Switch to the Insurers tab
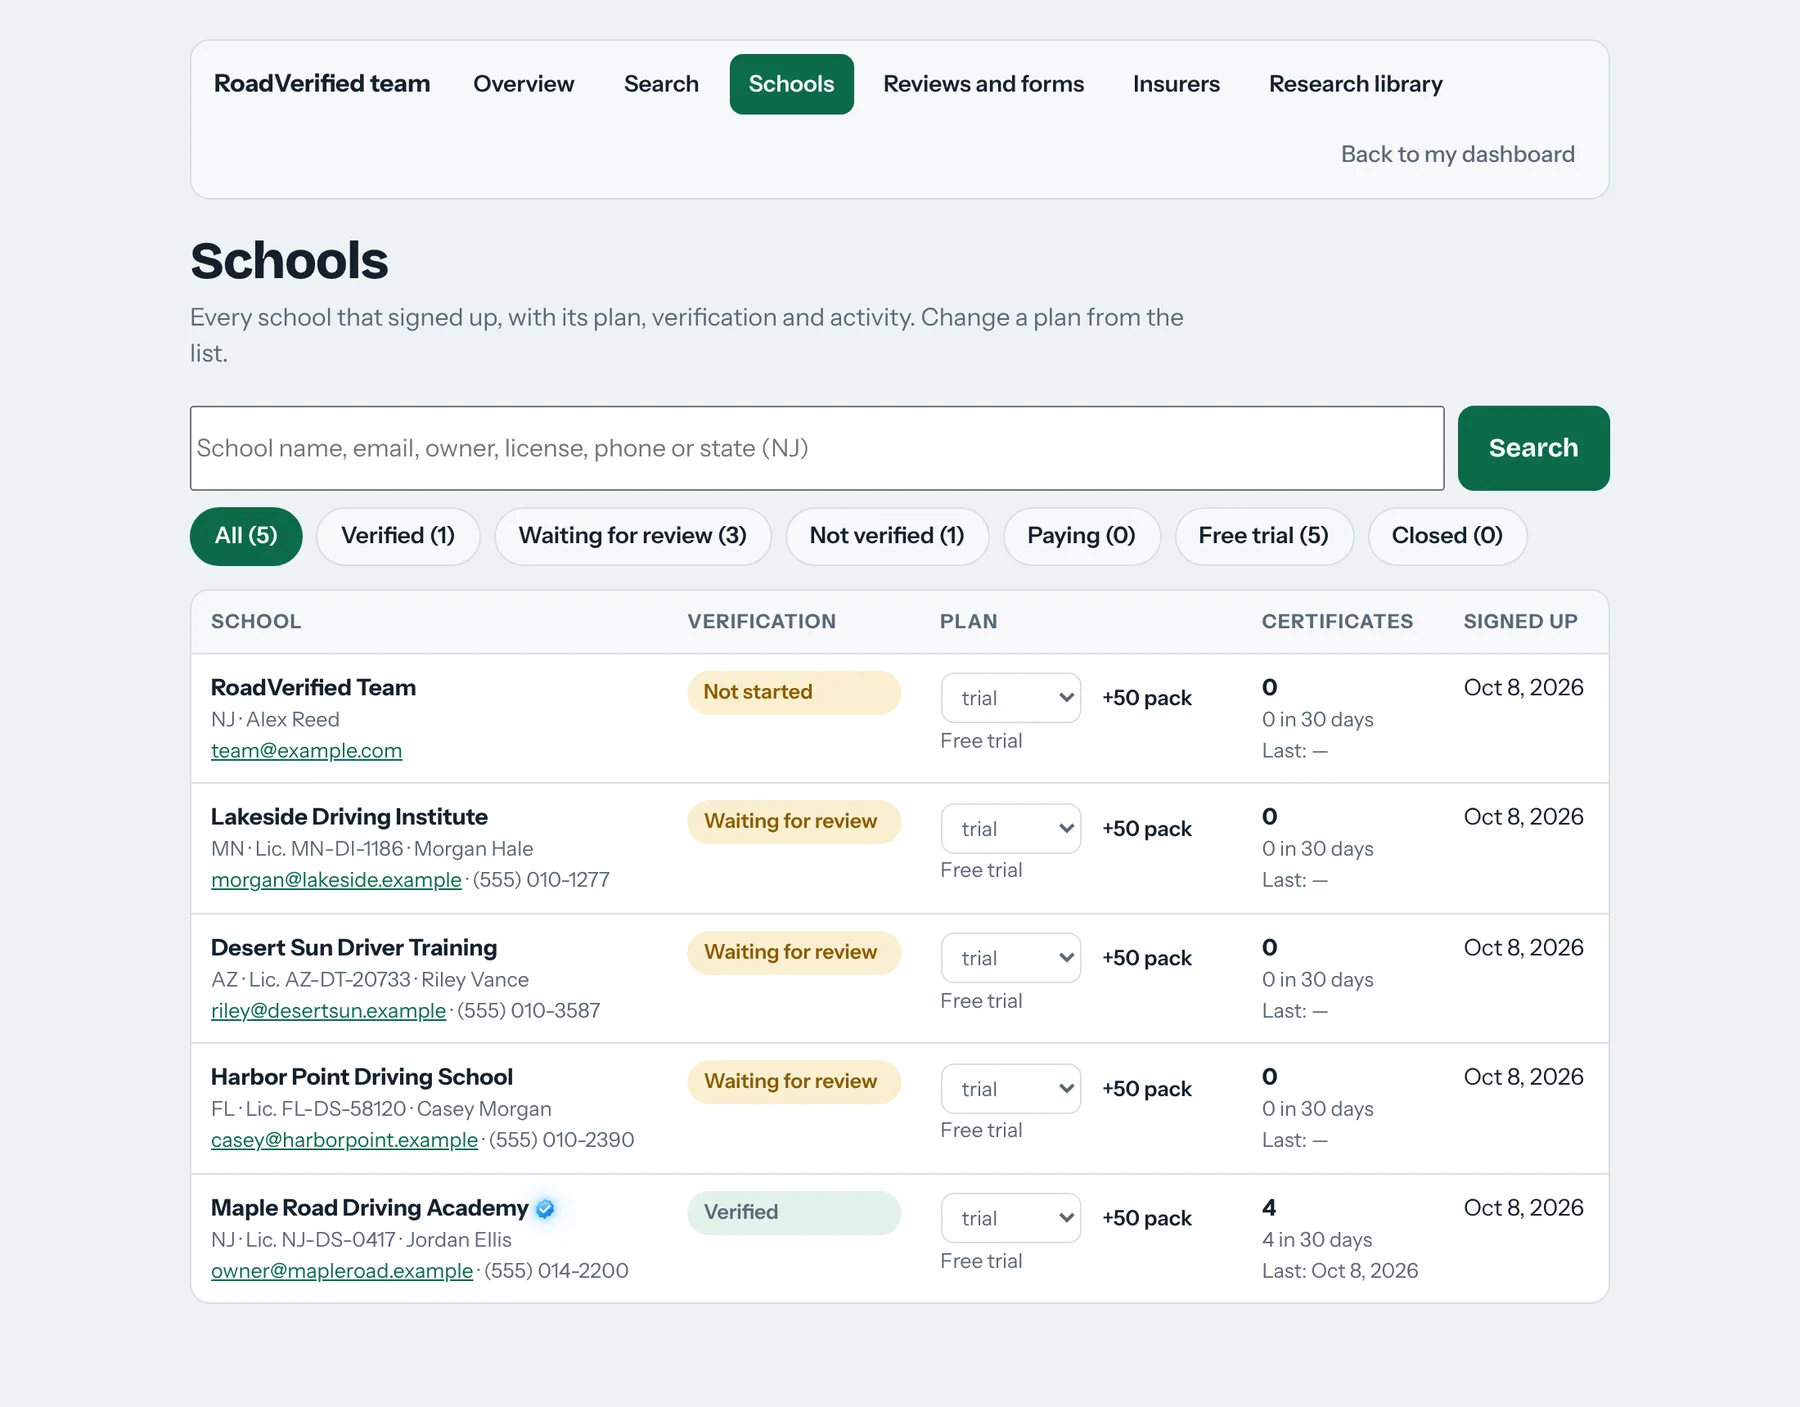The height and width of the screenshot is (1407, 1800). (x=1176, y=84)
